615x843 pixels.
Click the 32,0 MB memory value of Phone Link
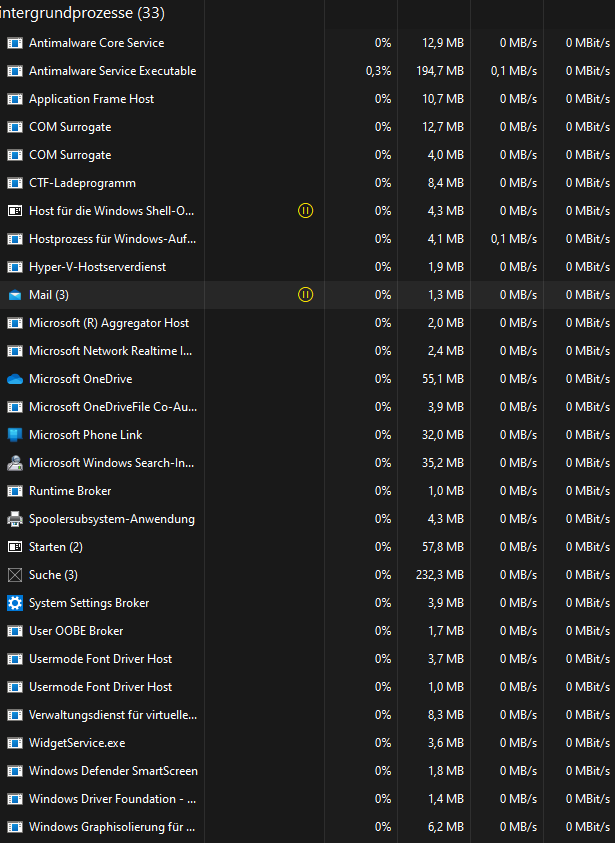[x=443, y=435]
